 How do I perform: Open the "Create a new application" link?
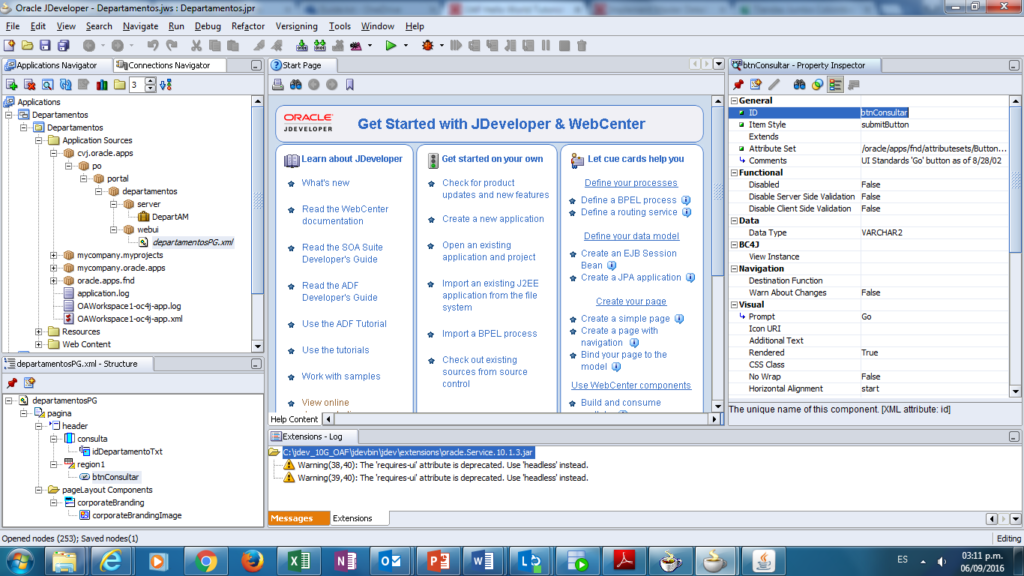(493, 219)
